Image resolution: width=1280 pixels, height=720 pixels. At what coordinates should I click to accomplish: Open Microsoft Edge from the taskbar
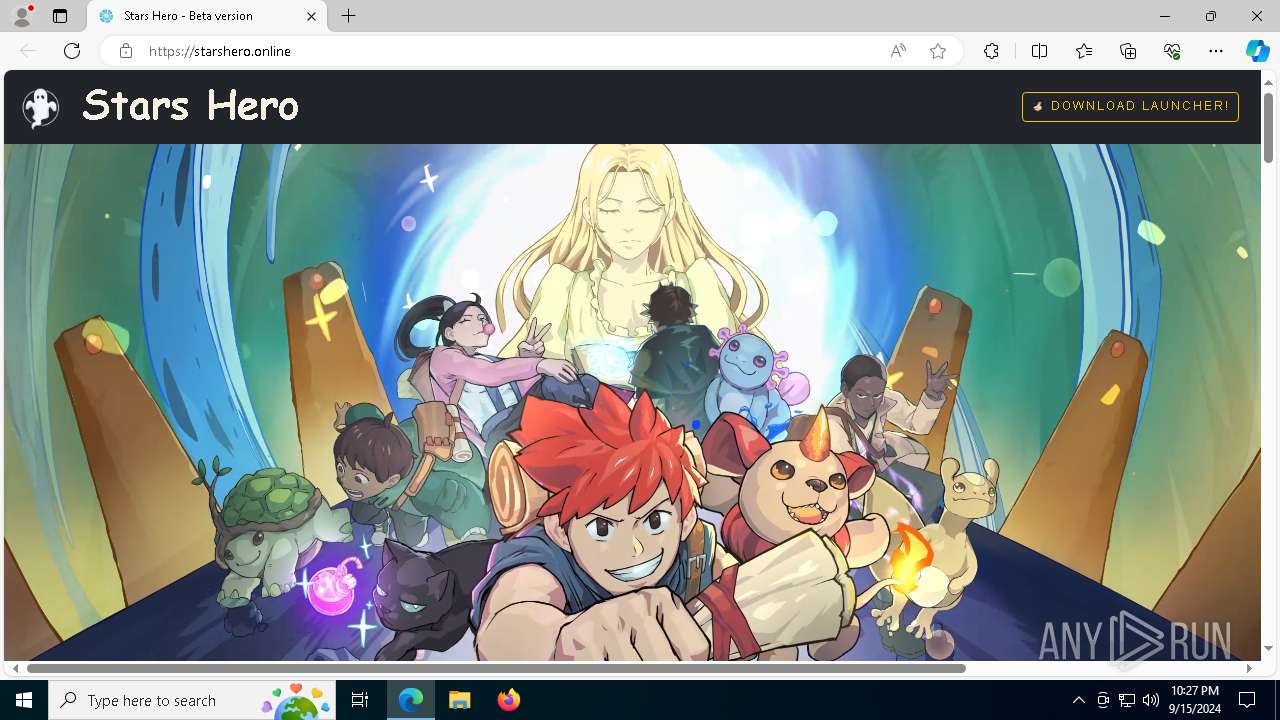click(x=411, y=700)
